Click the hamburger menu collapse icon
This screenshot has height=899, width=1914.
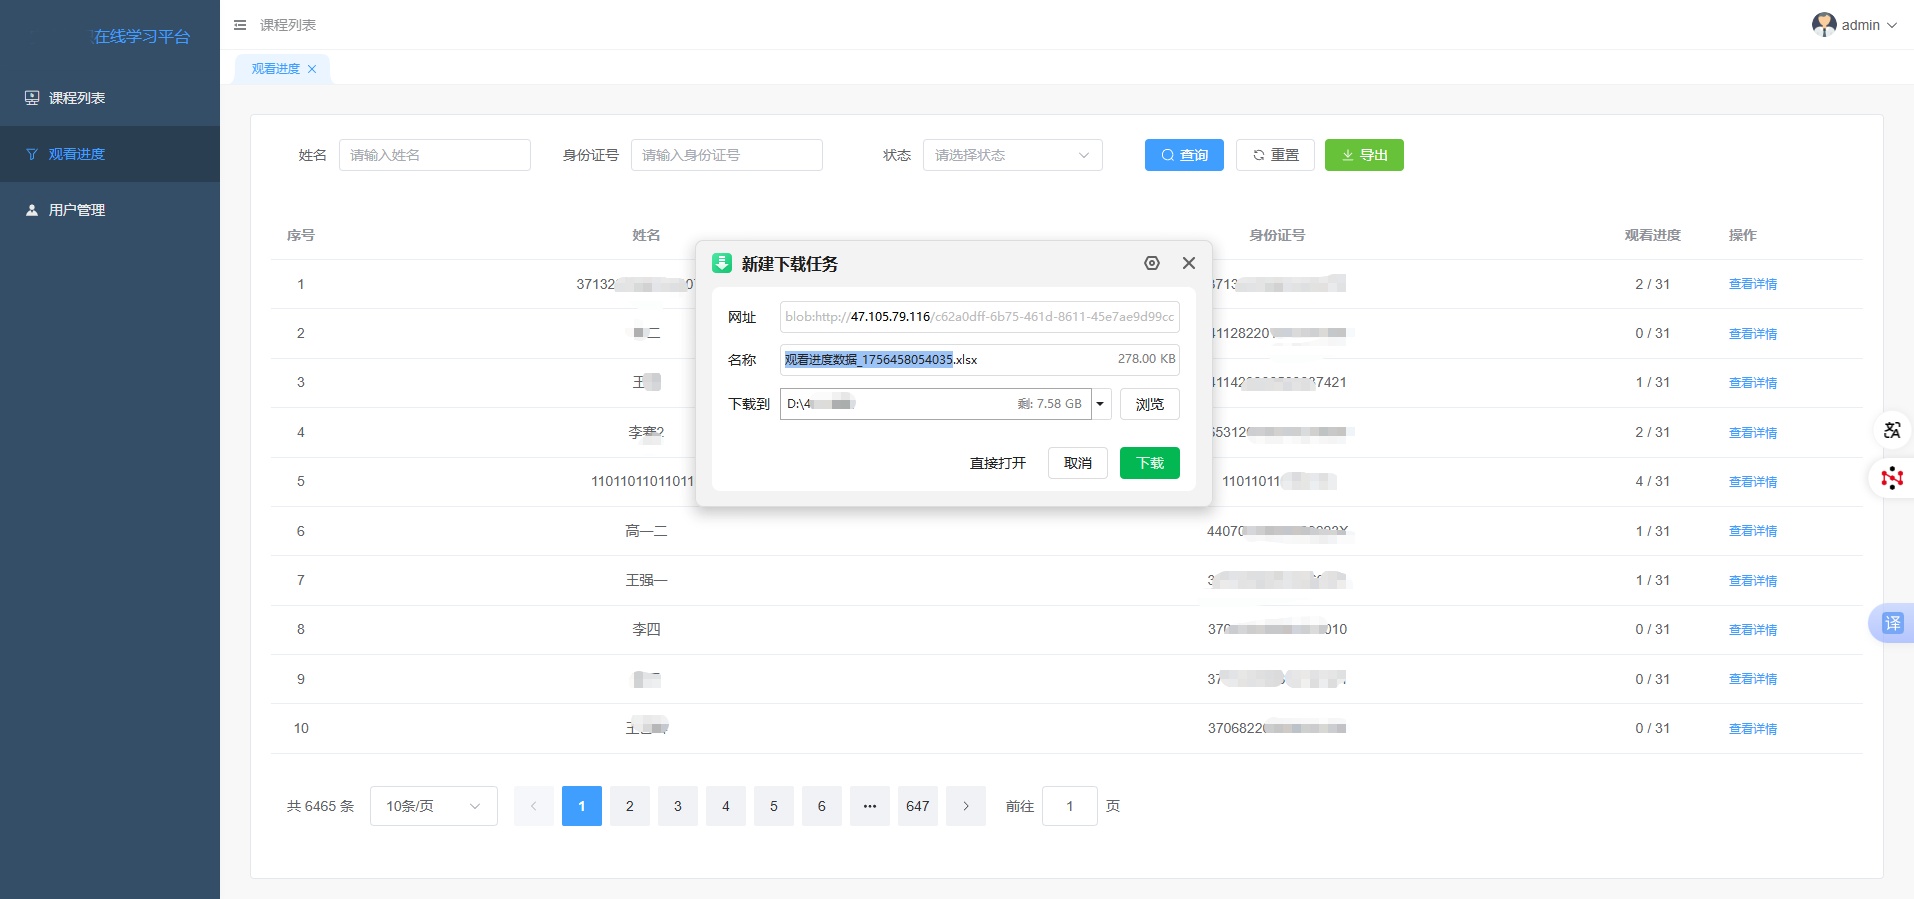pos(240,25)
